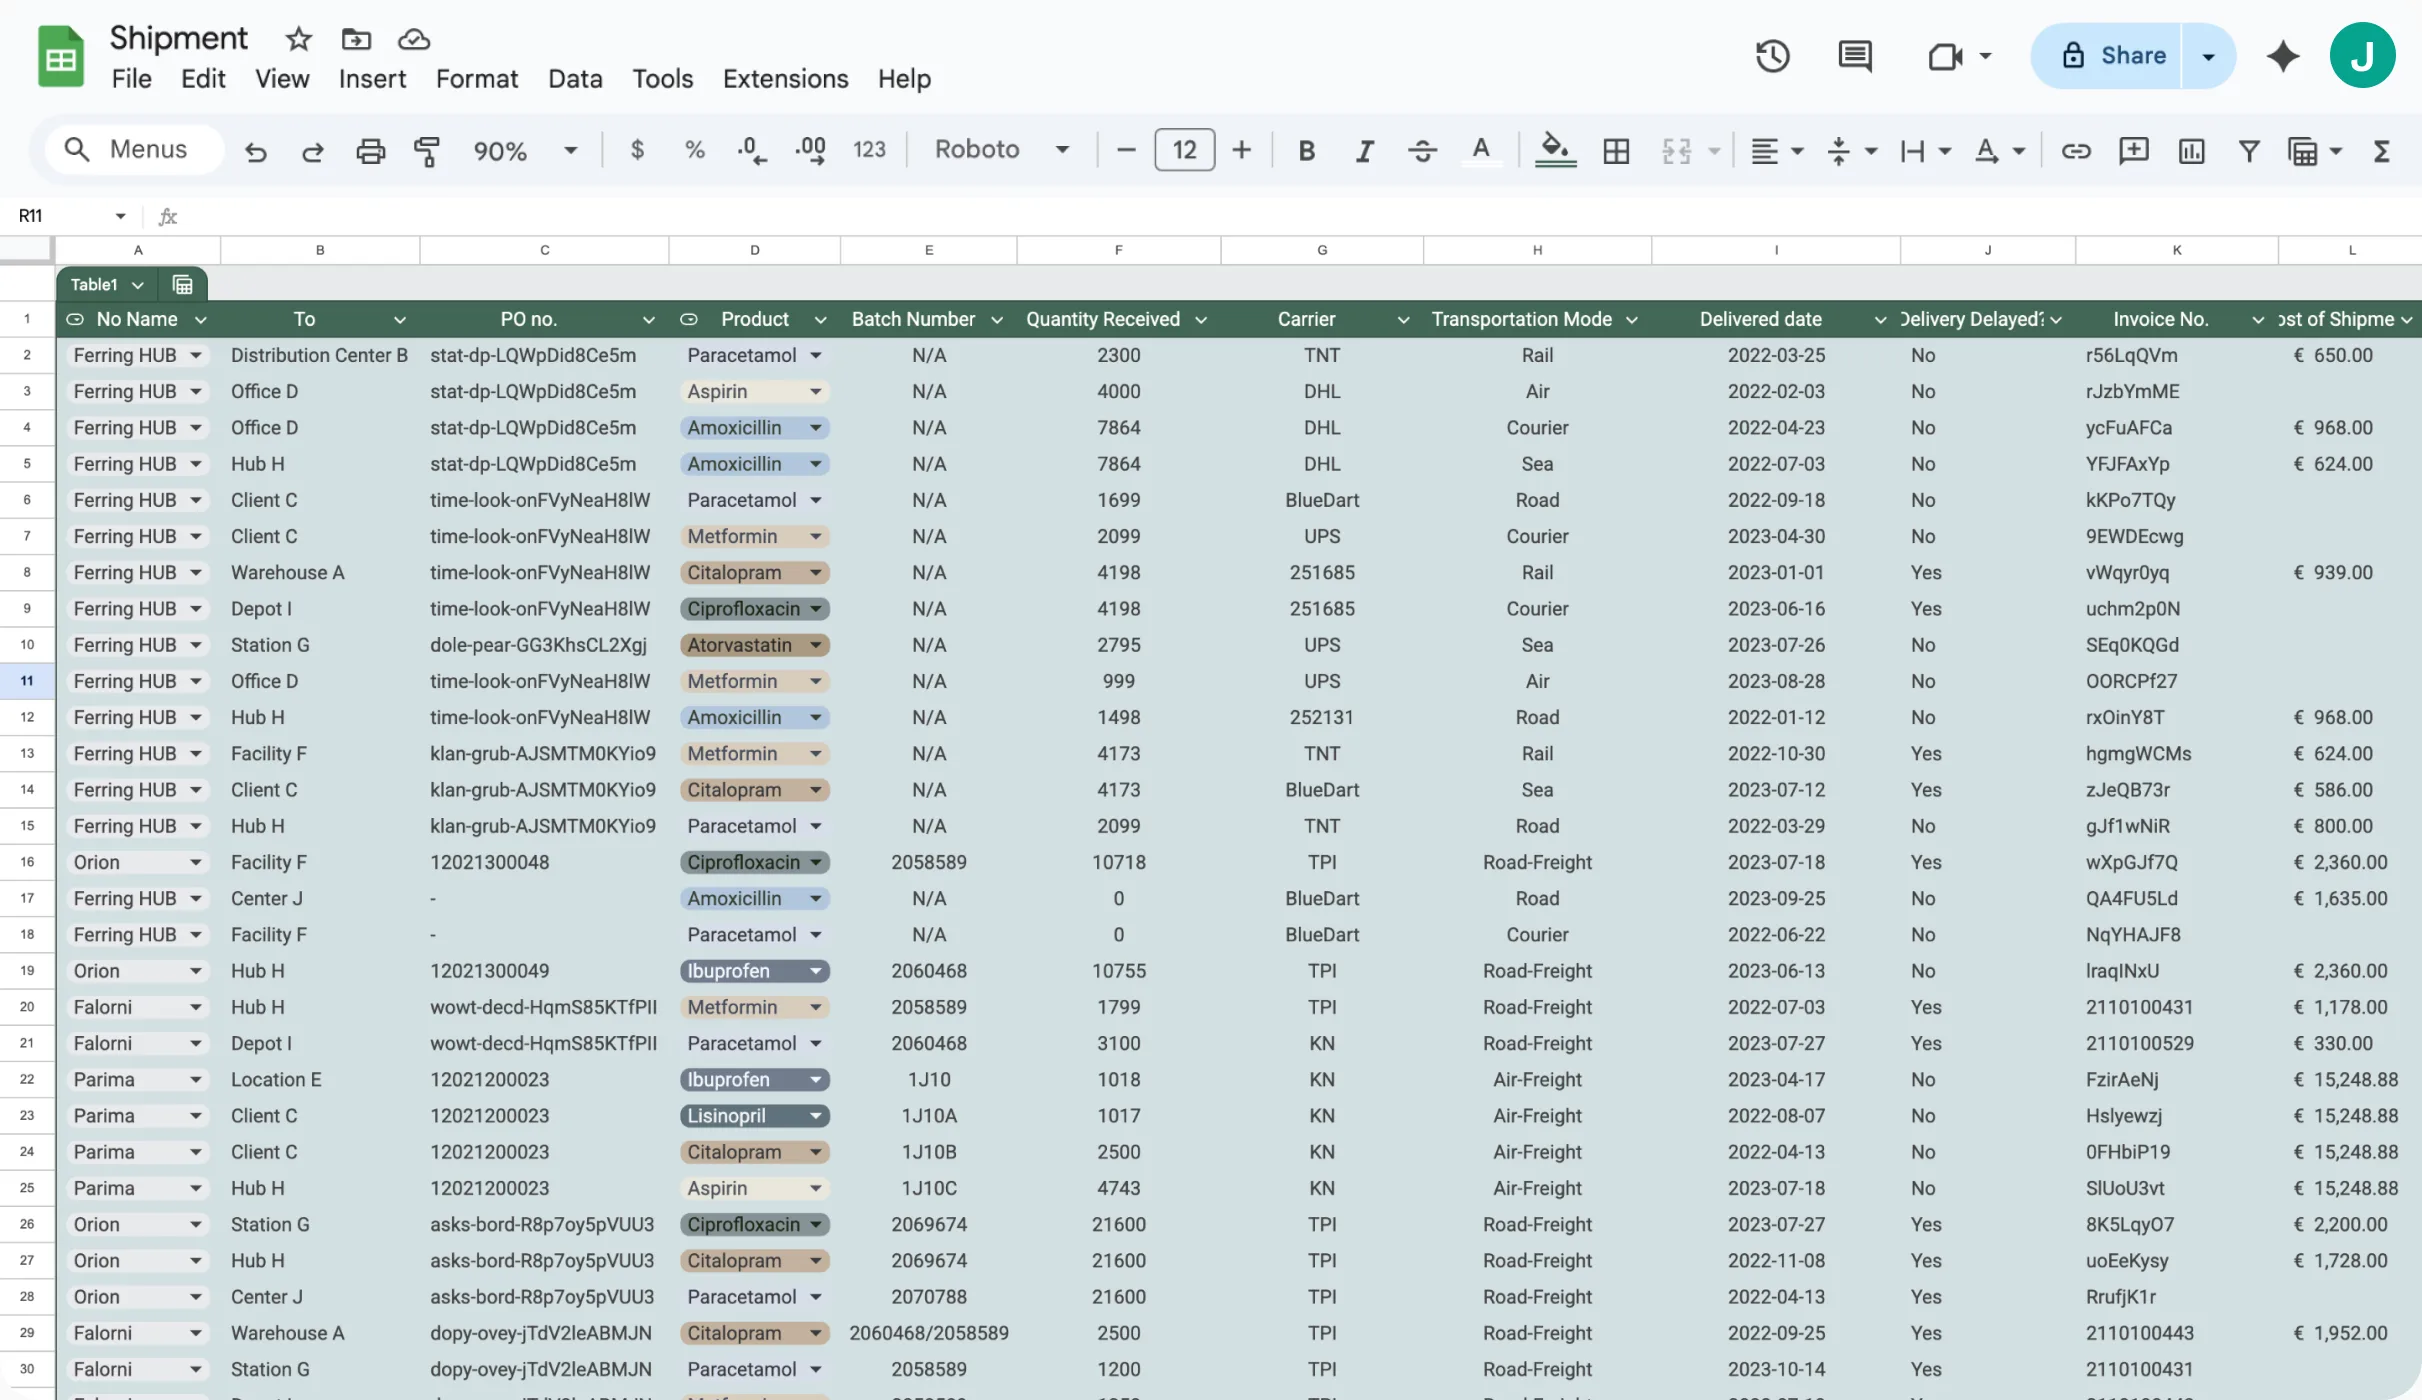The height and width of the screenshot is (1400, 2422).
Task: Open the Gemini sparkle icon
Action: coord(2283,56)
